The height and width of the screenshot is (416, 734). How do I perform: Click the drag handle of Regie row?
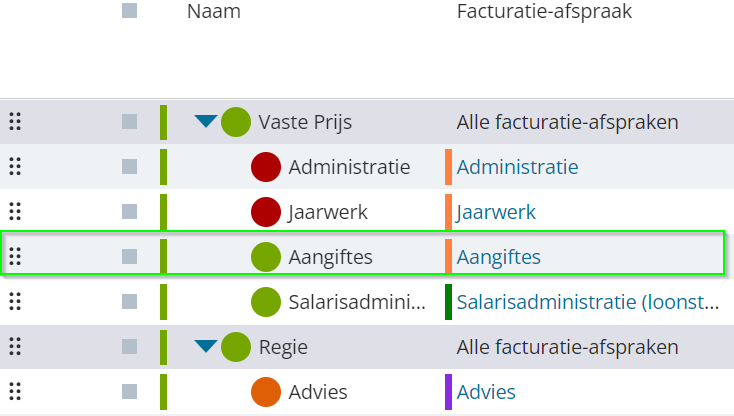[15, 347]
